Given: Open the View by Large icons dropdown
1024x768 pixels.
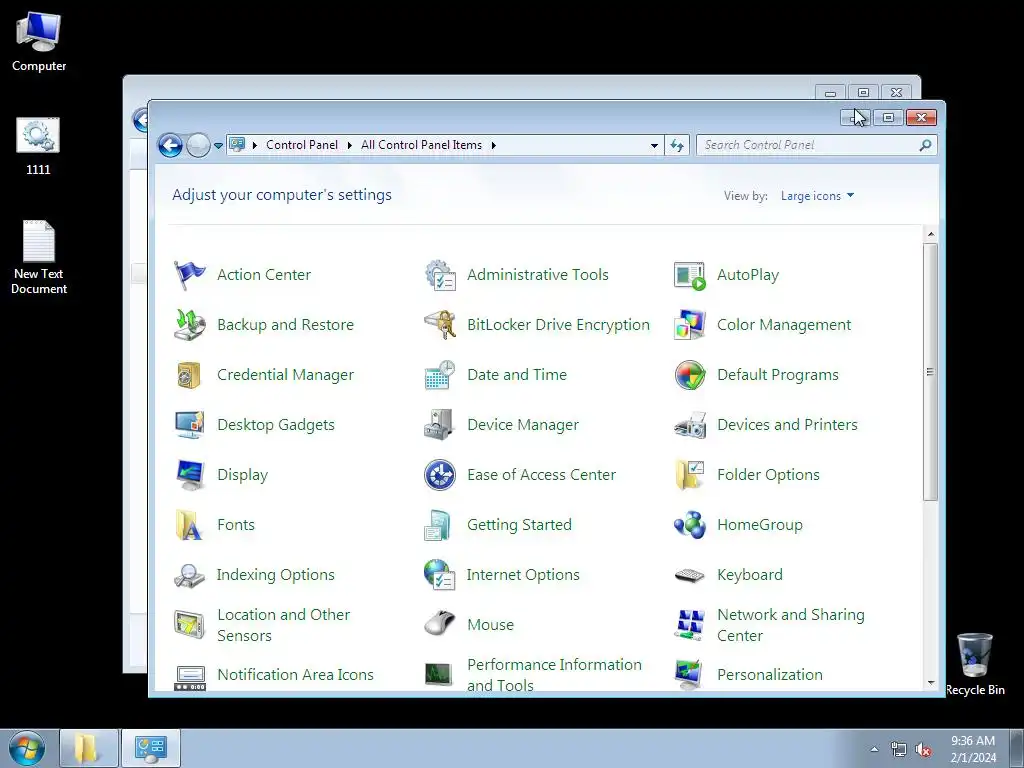Looking at the screenshot, I should [817, 196].
